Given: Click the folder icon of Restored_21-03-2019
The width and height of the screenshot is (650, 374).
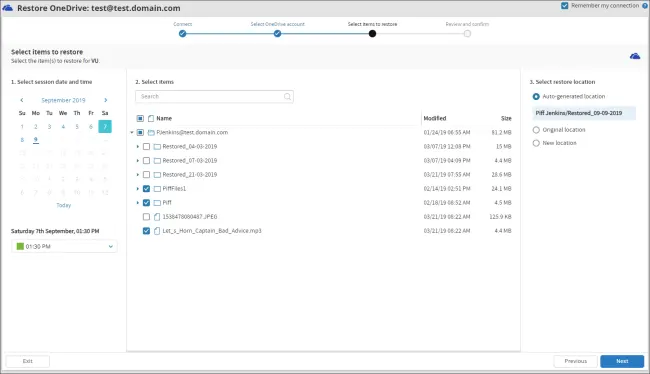Looking at the screenshot, I should click(157, 175).
